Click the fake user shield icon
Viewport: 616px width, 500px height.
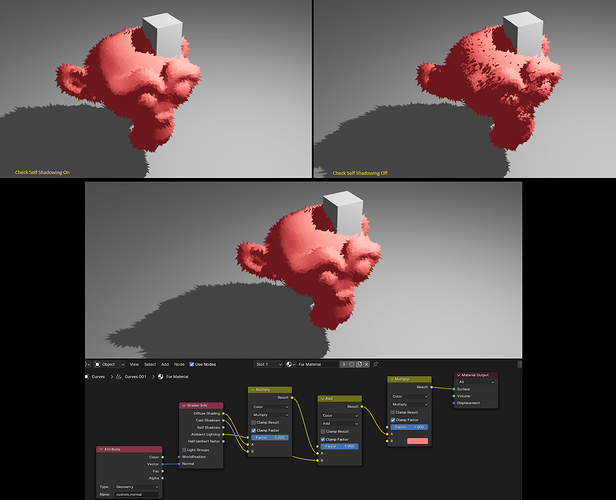pyautogui.click(x=352, y=364)
